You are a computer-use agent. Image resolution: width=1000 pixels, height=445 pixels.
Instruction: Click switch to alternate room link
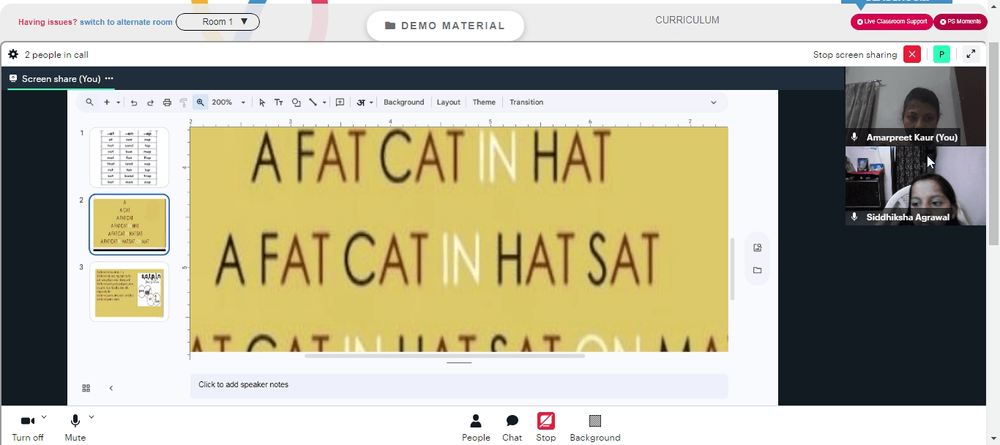coord(126,22)
